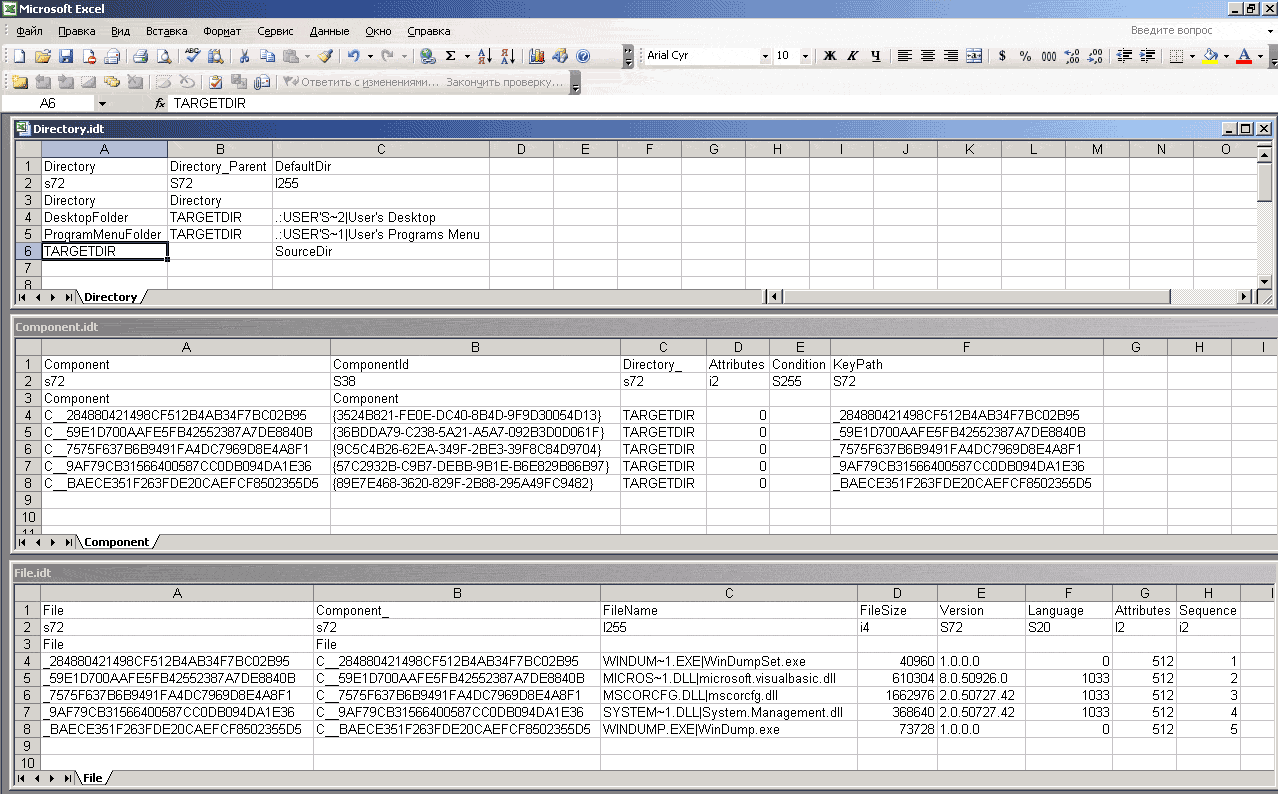
Task: Click the Open file folder icon
Action: (43, 57)
